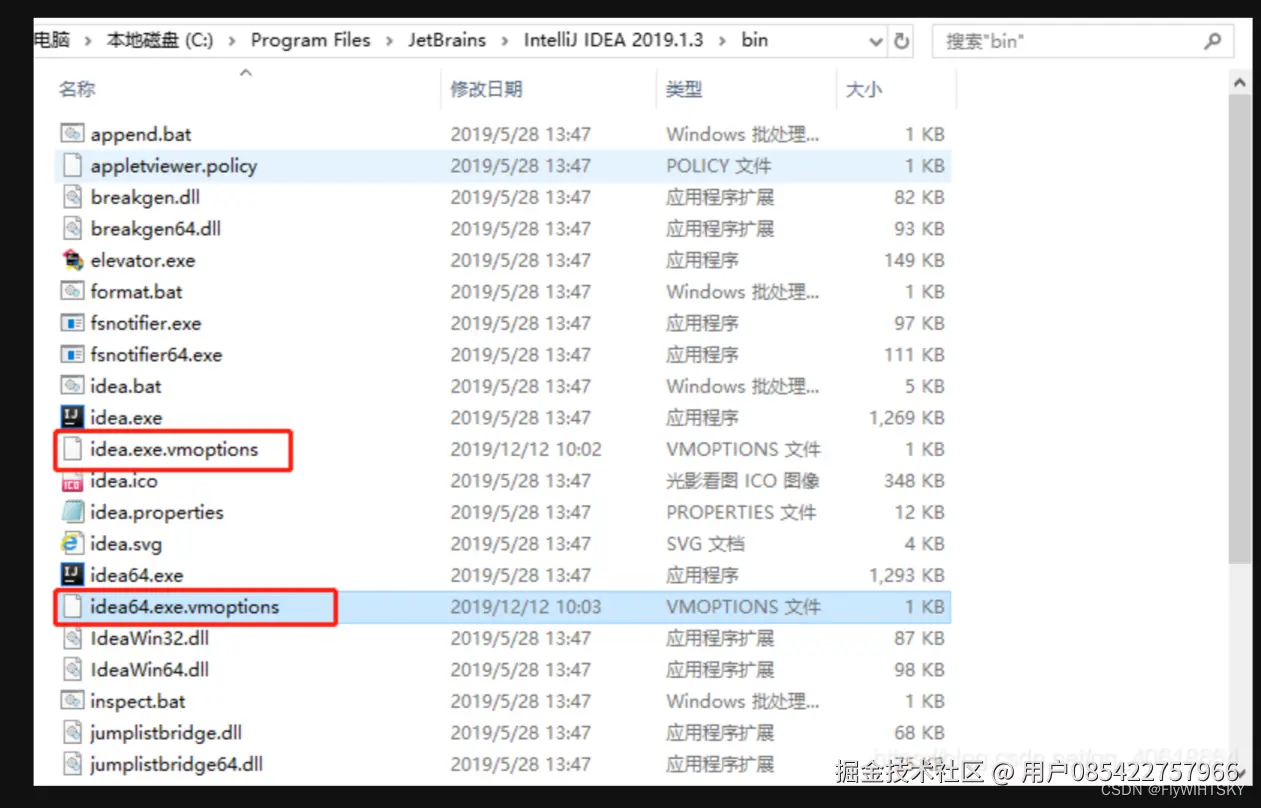Click the idea.ico image icon
Image resolution: width=1261 pixels, height=808 pixels.
[x=72, y=481]
